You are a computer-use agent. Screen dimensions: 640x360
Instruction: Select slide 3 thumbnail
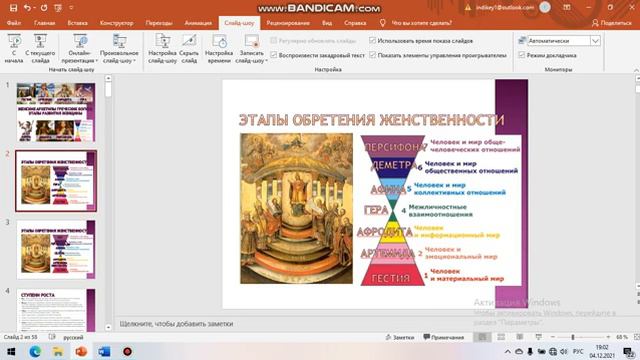pyautogui.click(x=56, y=249)
